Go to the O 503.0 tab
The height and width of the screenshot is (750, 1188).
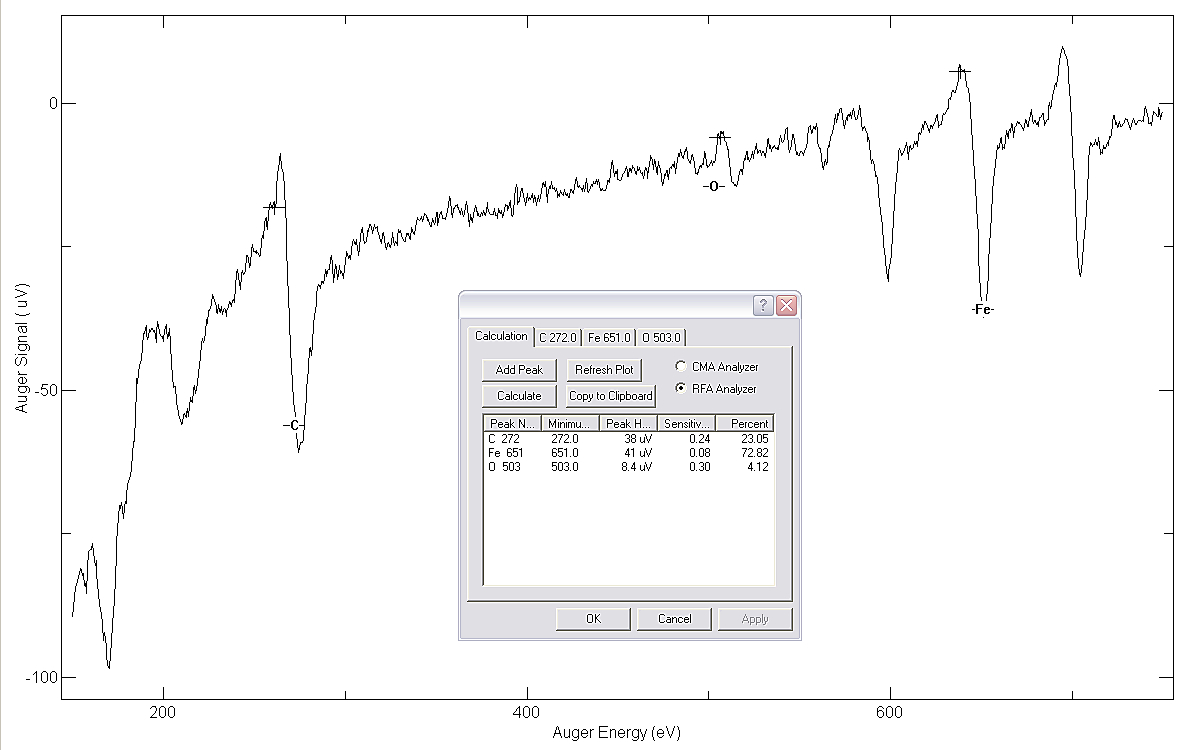(x=661, y=338)
